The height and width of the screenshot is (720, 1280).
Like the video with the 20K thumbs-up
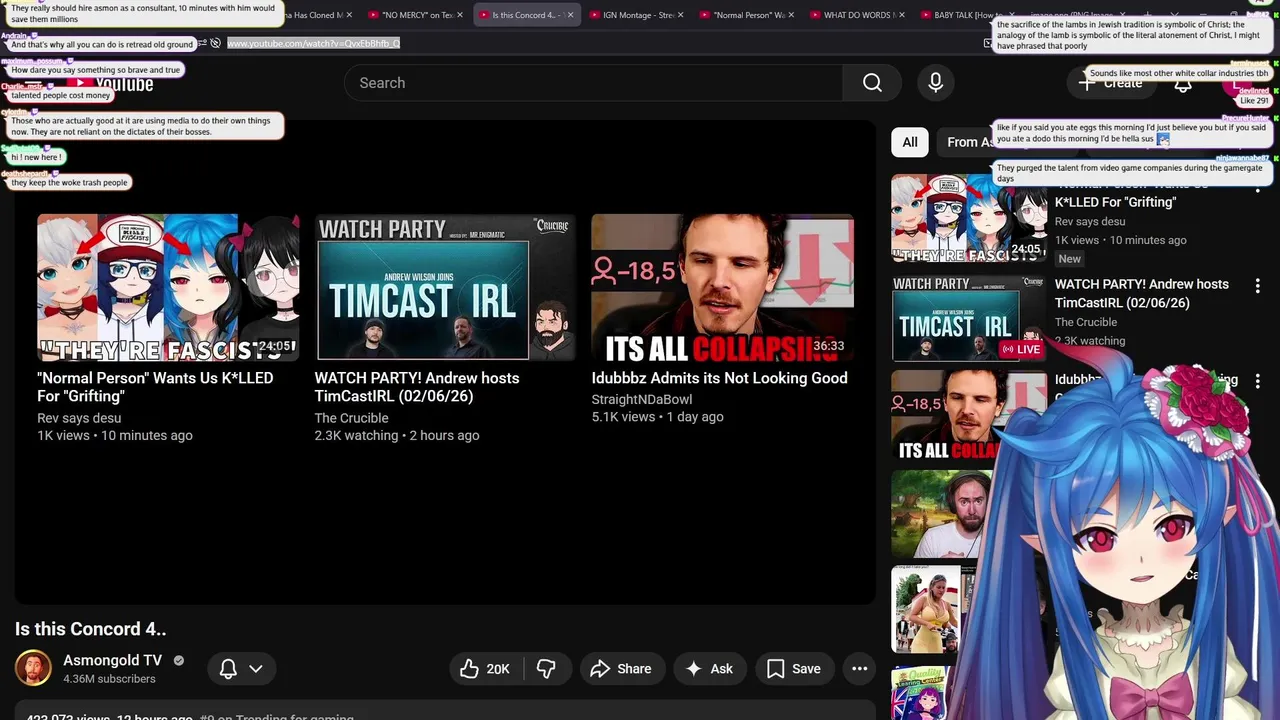(x=486, y=669)
